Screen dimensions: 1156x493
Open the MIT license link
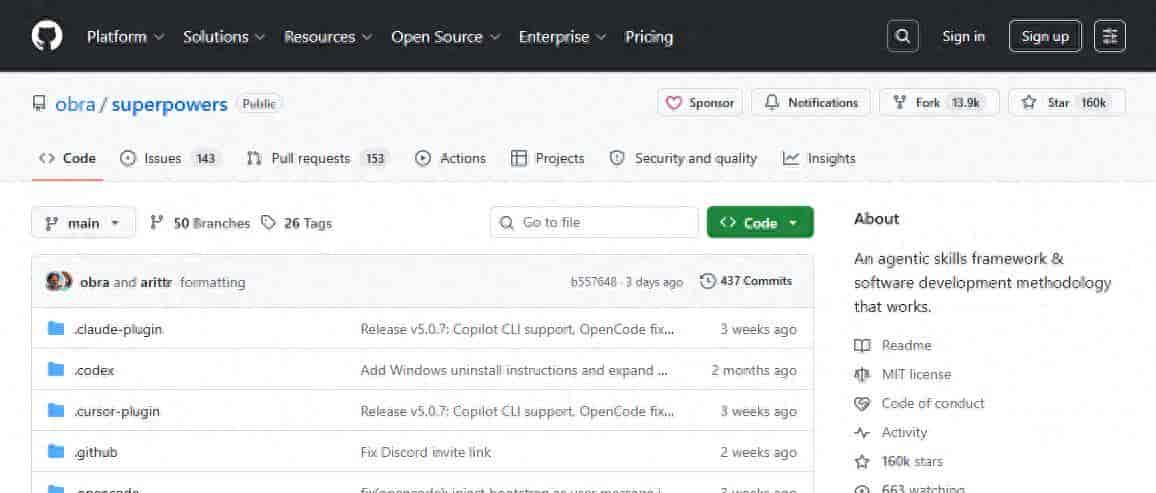915,374
